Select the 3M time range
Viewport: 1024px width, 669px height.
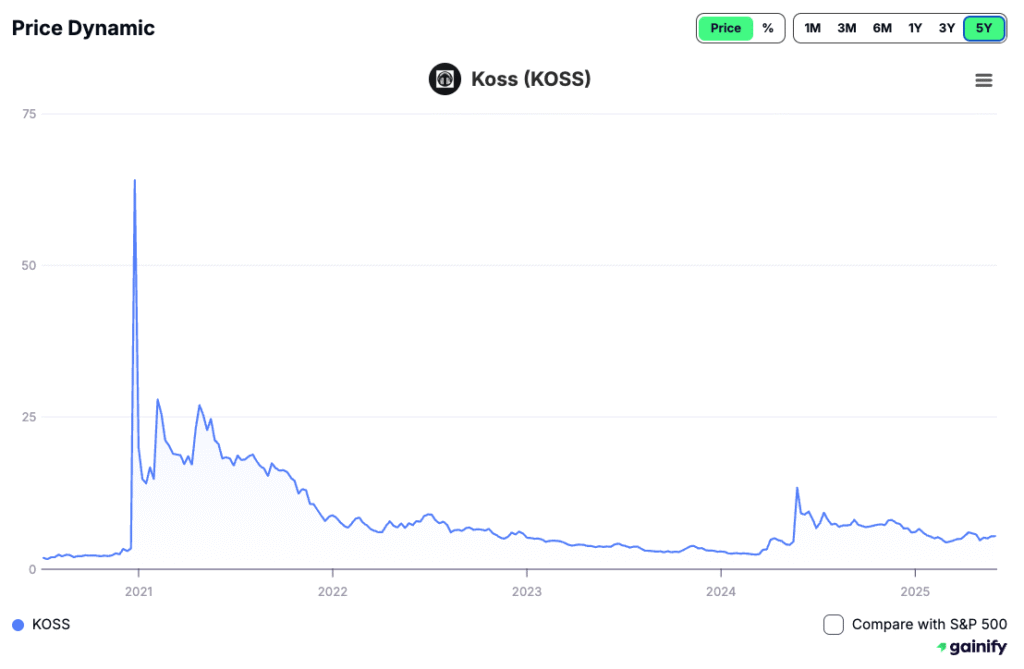click(846, 28)
